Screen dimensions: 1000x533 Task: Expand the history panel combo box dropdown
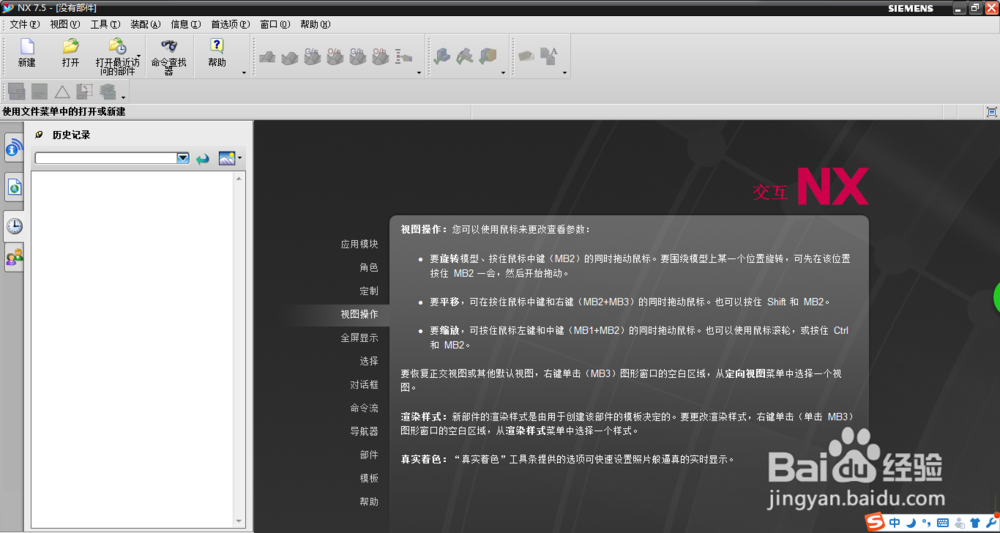tap(183, 158)
